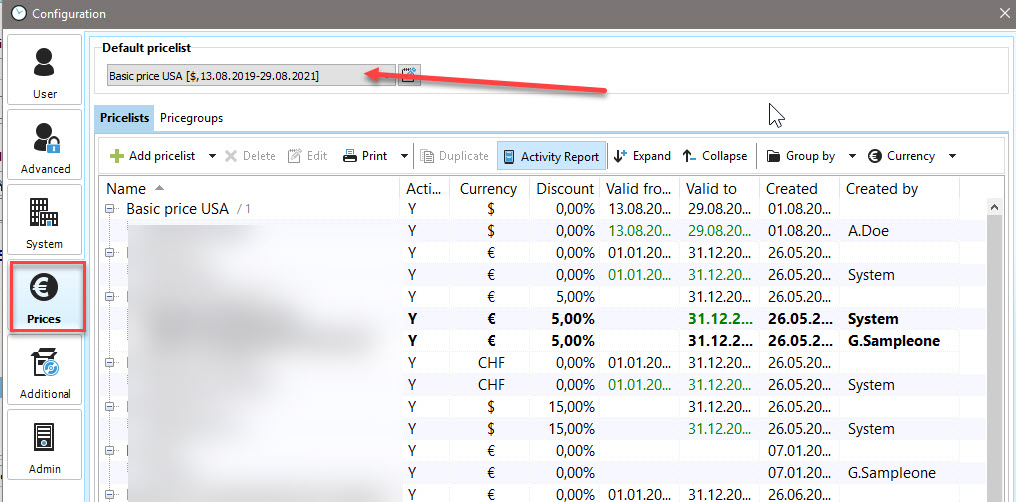Click Expand to expand all groups
This screenshot has height=502, width=1016.
click(642, 156)
